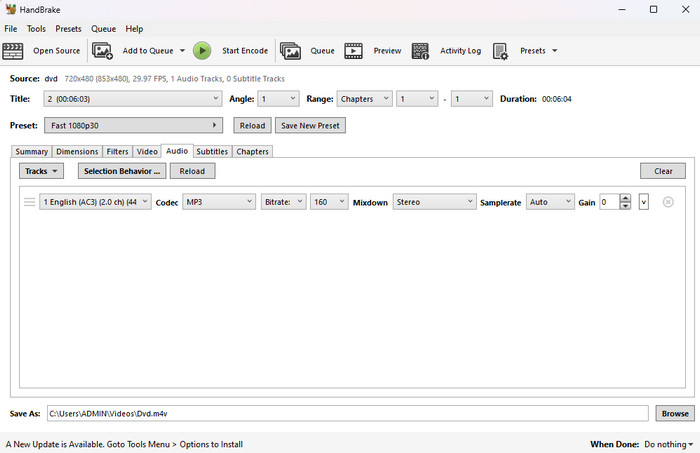Open the audio source track dropdown

95,202
